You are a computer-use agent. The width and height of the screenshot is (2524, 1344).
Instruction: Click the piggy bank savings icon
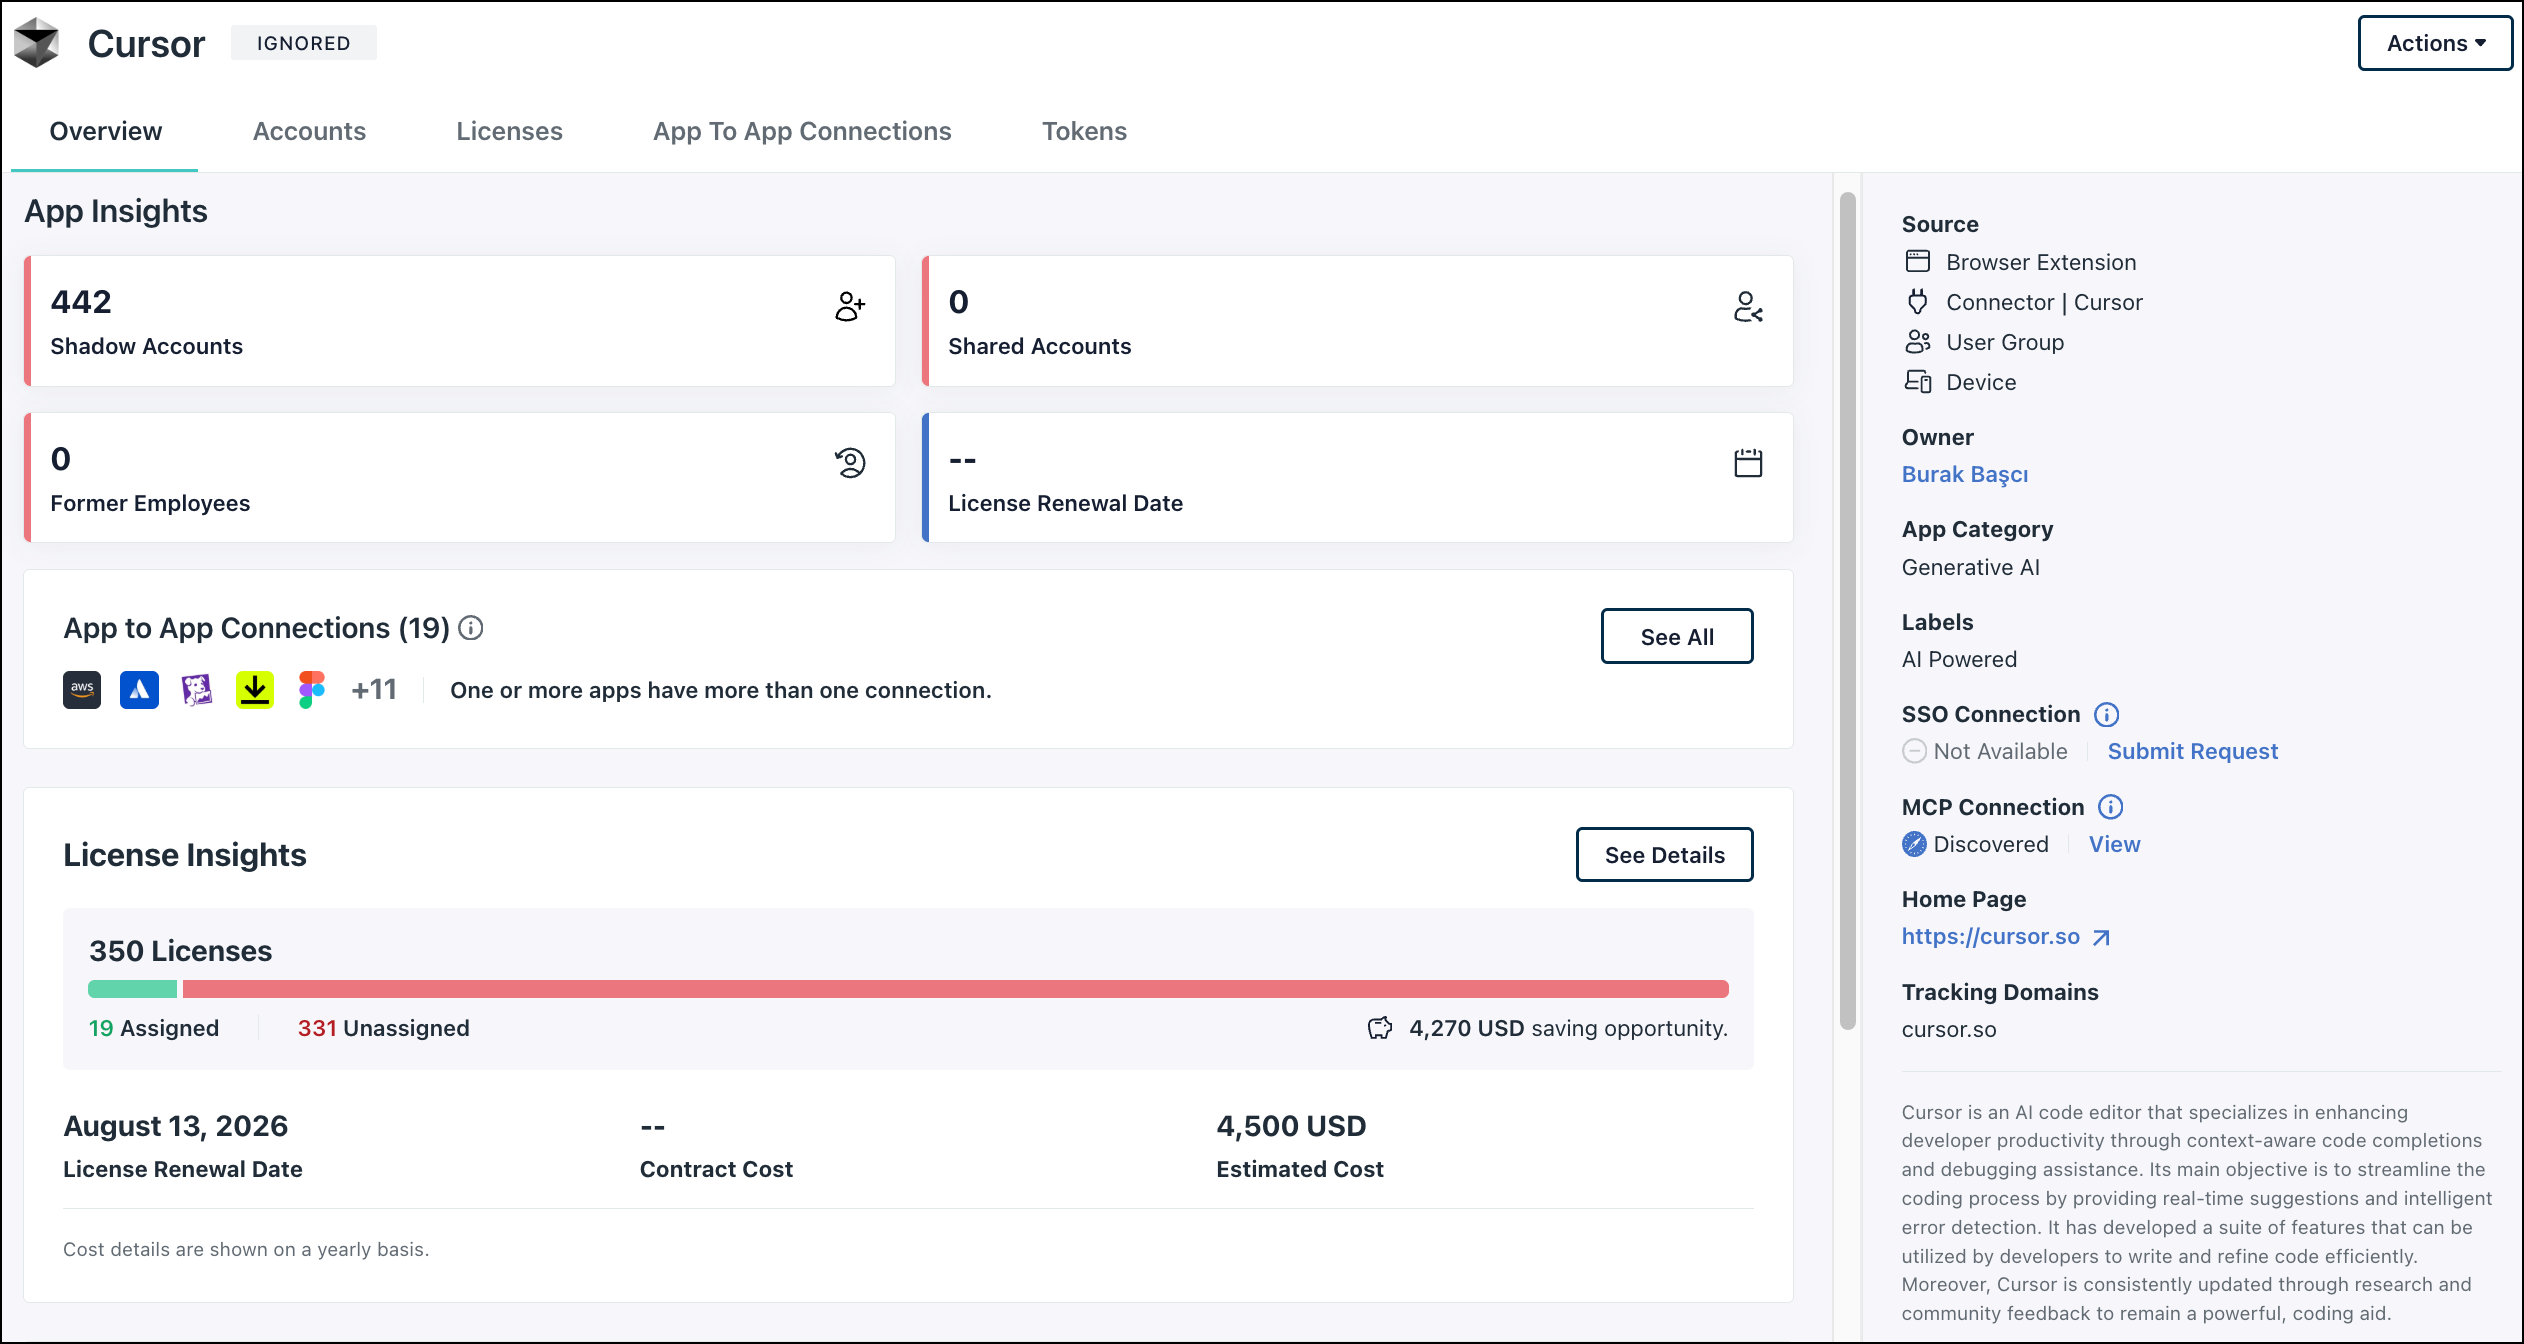click(1380, 1028)
